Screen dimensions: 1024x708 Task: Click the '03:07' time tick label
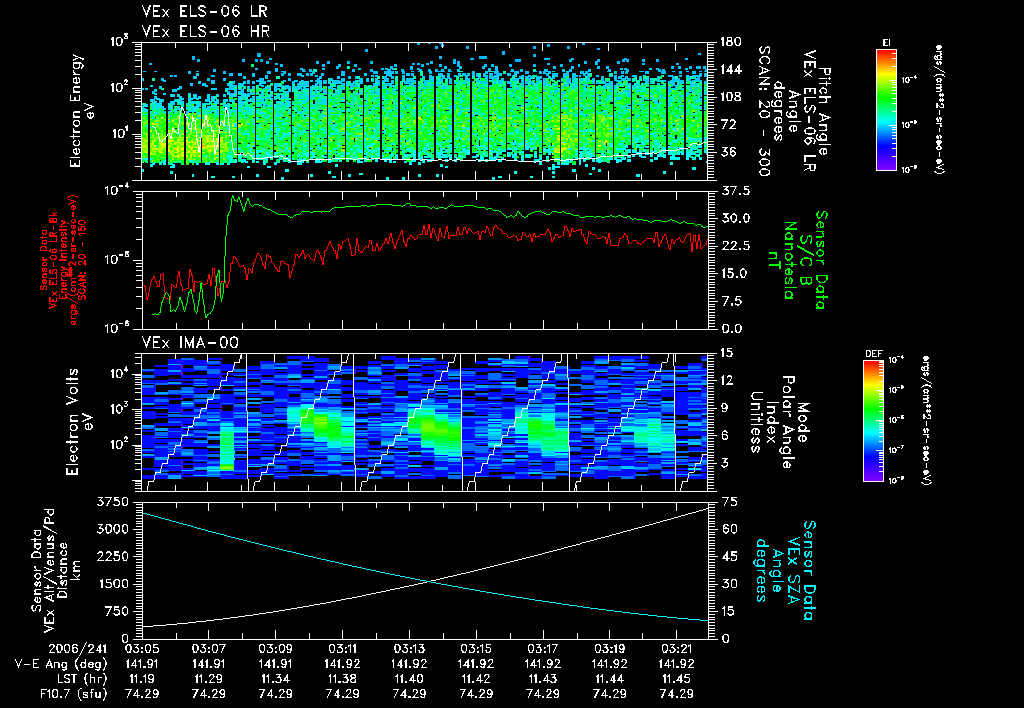pyautogui.click(x=208, y=649)
